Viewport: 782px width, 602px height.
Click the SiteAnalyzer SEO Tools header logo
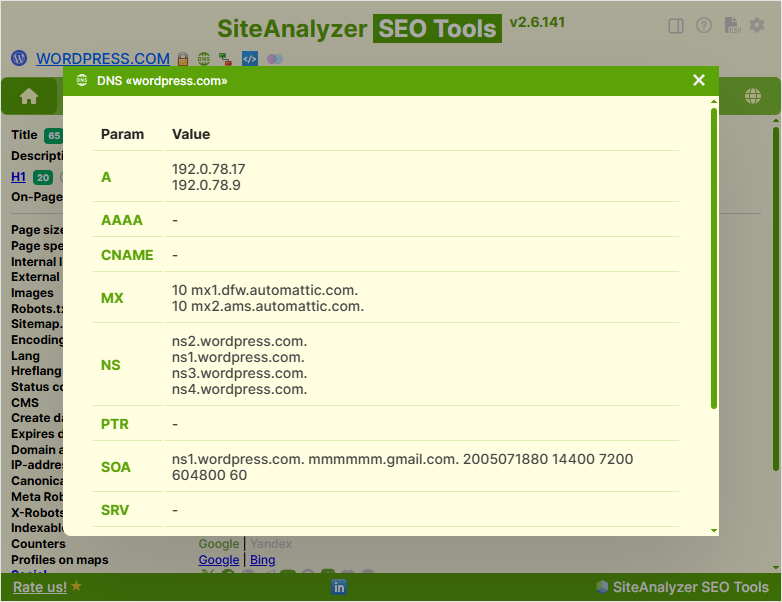[x=359, y=28]
